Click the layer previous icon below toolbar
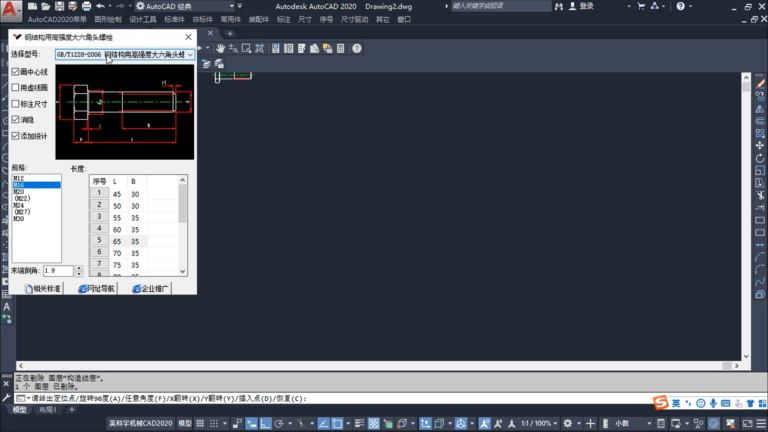 click(206, 64)
